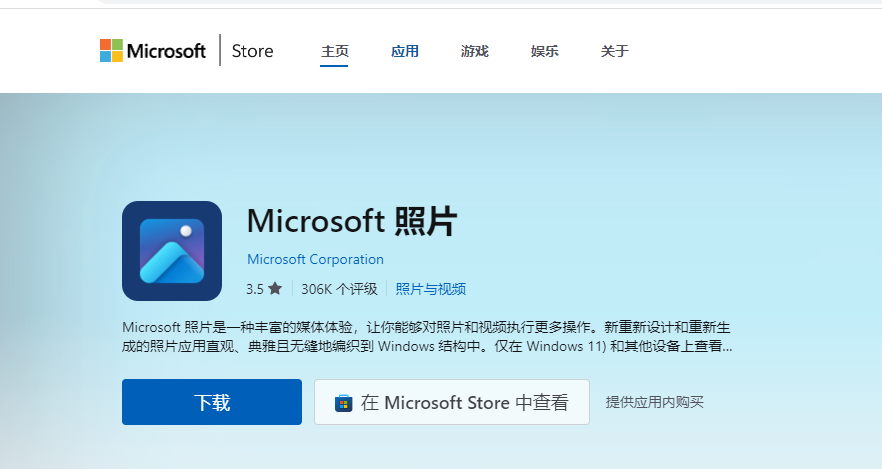Open the Store home link
The height and width of the screenshot is (469, 882).
(252, 51)
